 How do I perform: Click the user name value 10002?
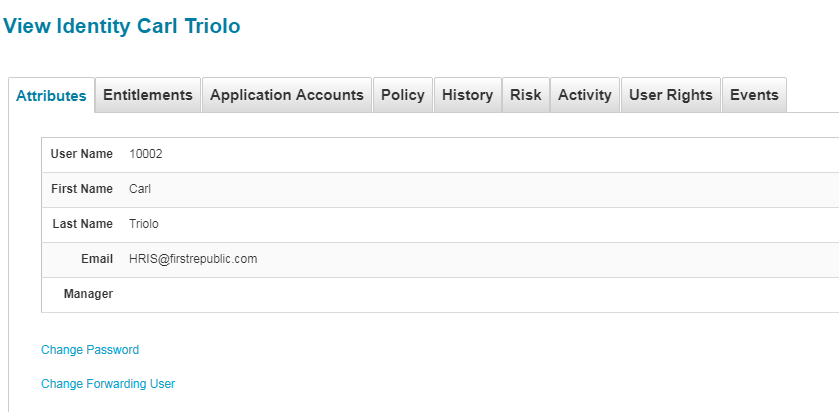[x=146, y=154]
